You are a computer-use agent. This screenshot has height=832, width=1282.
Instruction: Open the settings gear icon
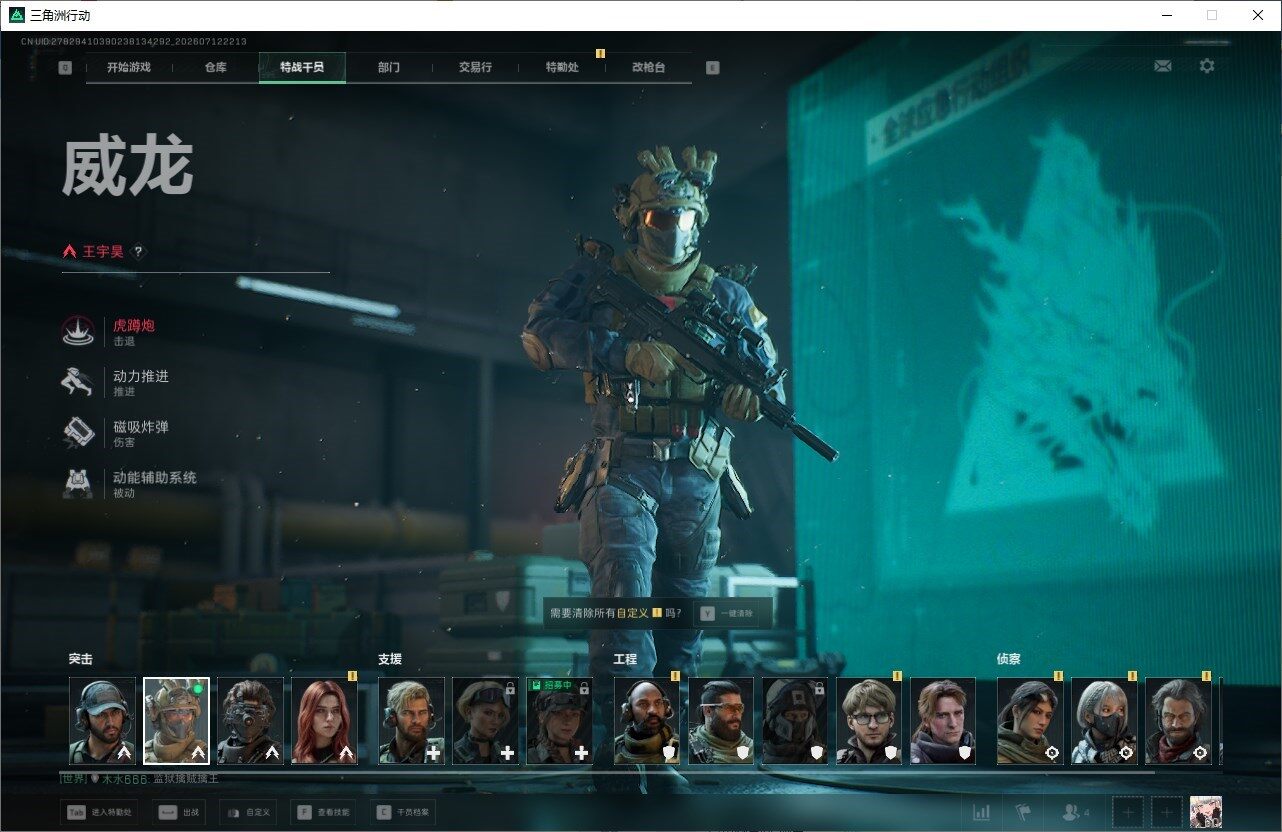point(1207,66)
